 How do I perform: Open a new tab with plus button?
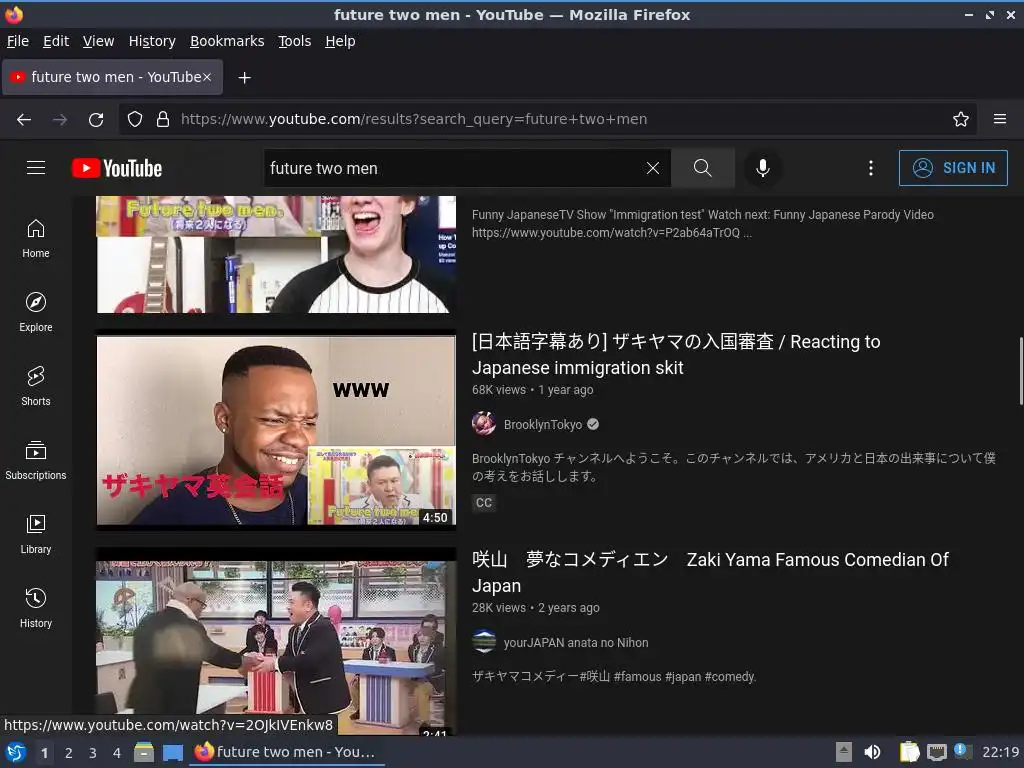(x=244, y=78)
